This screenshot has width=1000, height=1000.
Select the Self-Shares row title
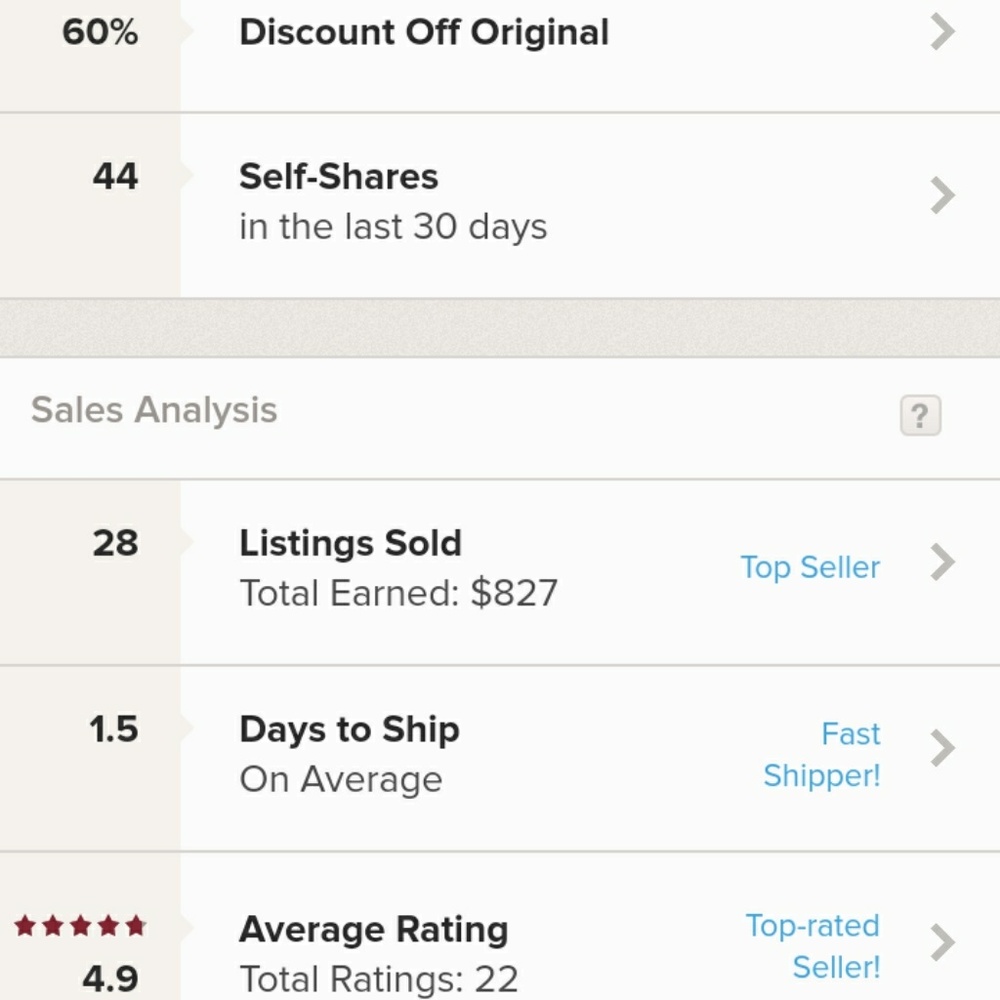[x=339, y=177]
